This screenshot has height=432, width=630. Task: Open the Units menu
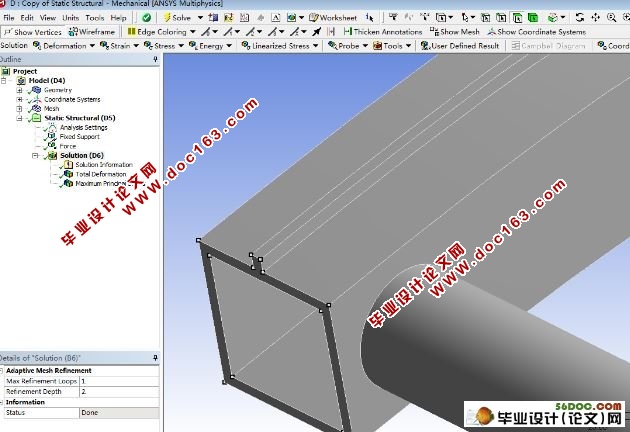70,18
